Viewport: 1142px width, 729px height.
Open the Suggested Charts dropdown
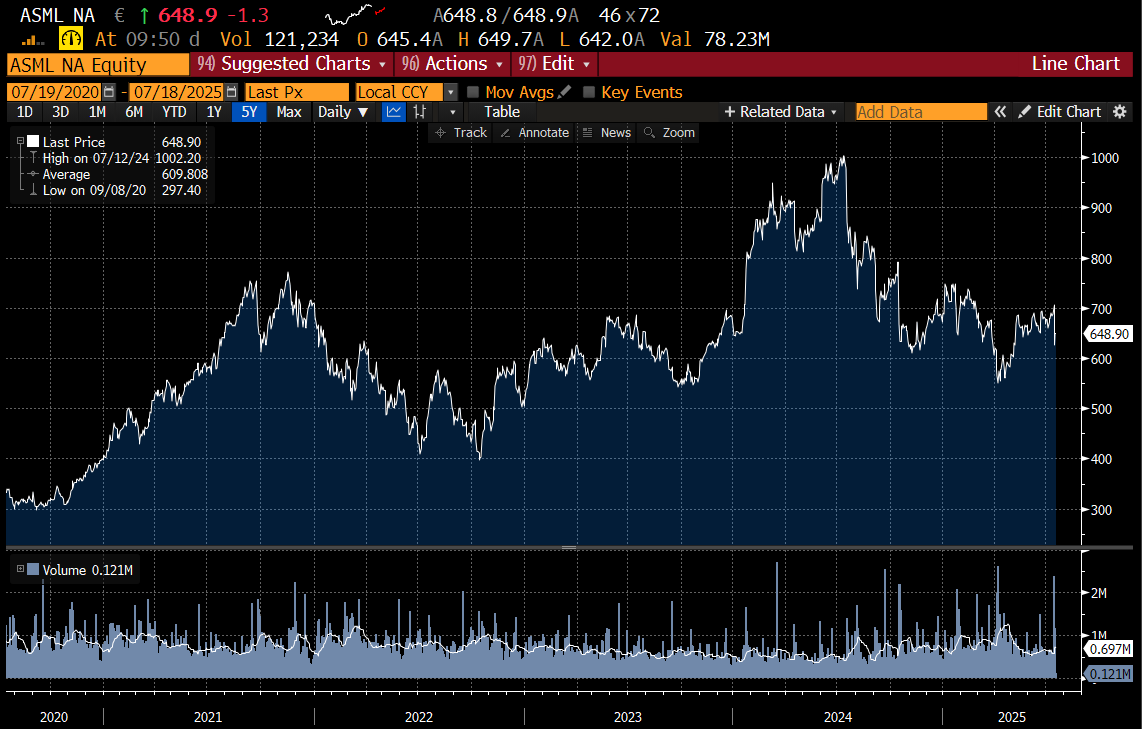pos(291,64)
